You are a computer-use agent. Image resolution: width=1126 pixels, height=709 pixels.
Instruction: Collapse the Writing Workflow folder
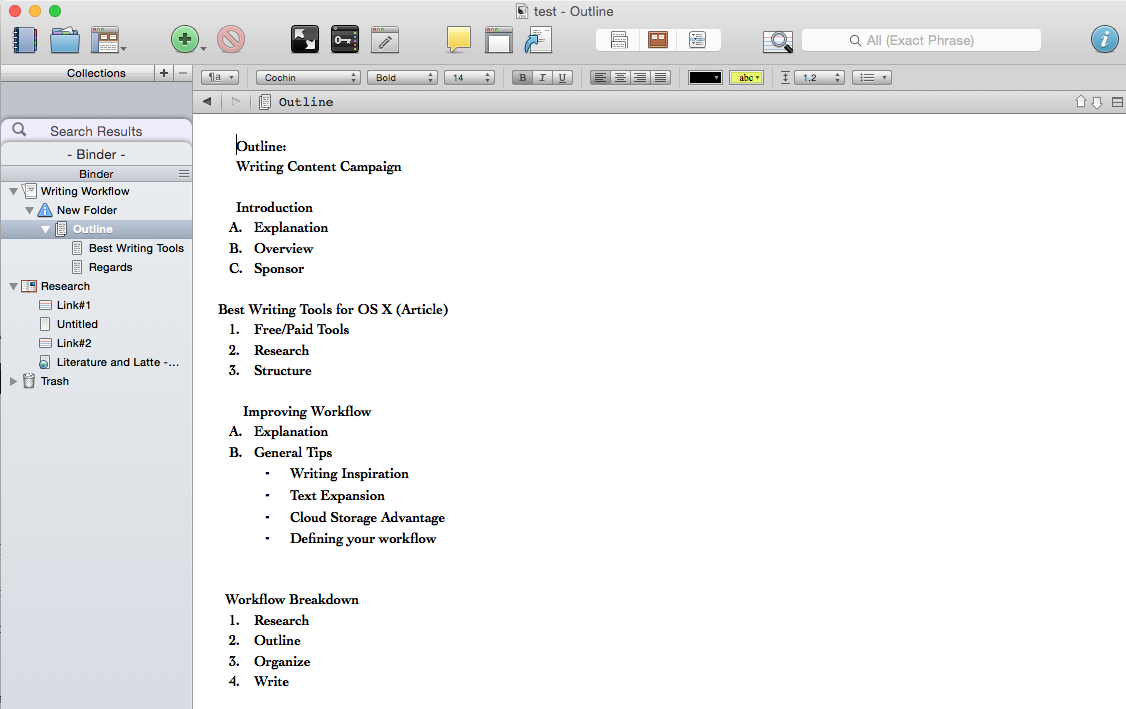pyautogui.click(x=14, y=191)
